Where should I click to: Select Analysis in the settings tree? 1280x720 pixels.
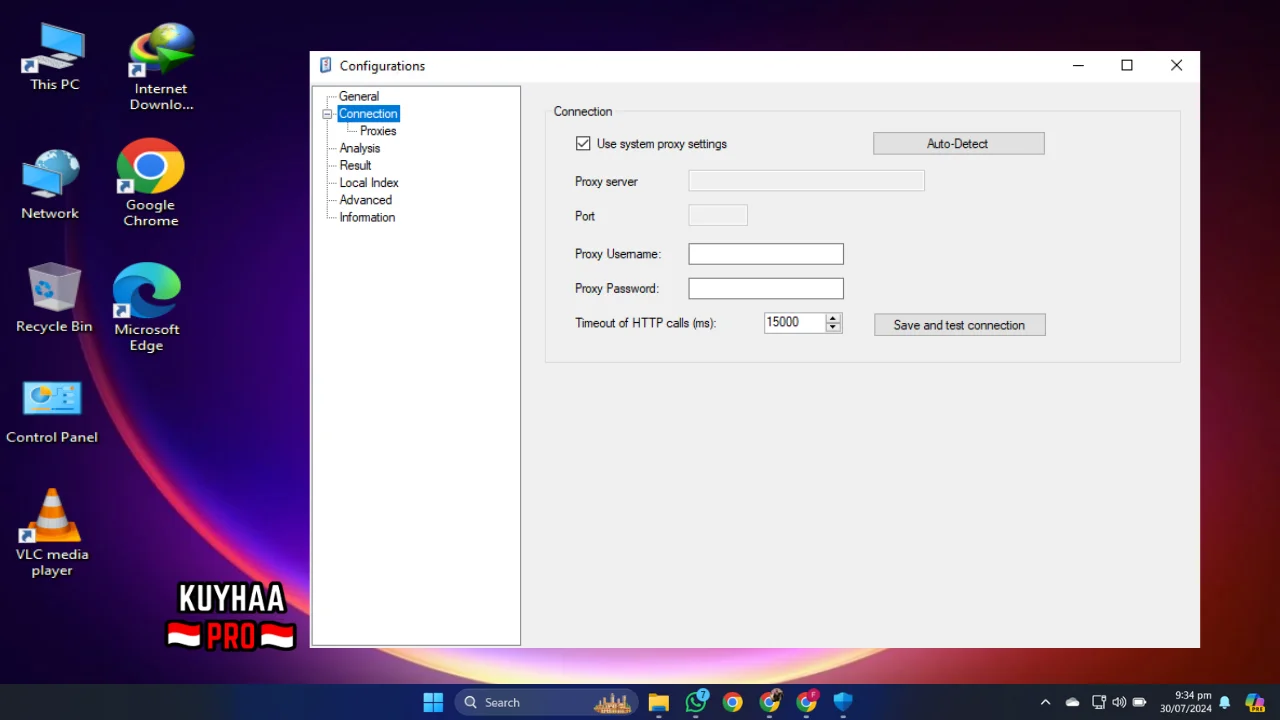click(359, 148)
